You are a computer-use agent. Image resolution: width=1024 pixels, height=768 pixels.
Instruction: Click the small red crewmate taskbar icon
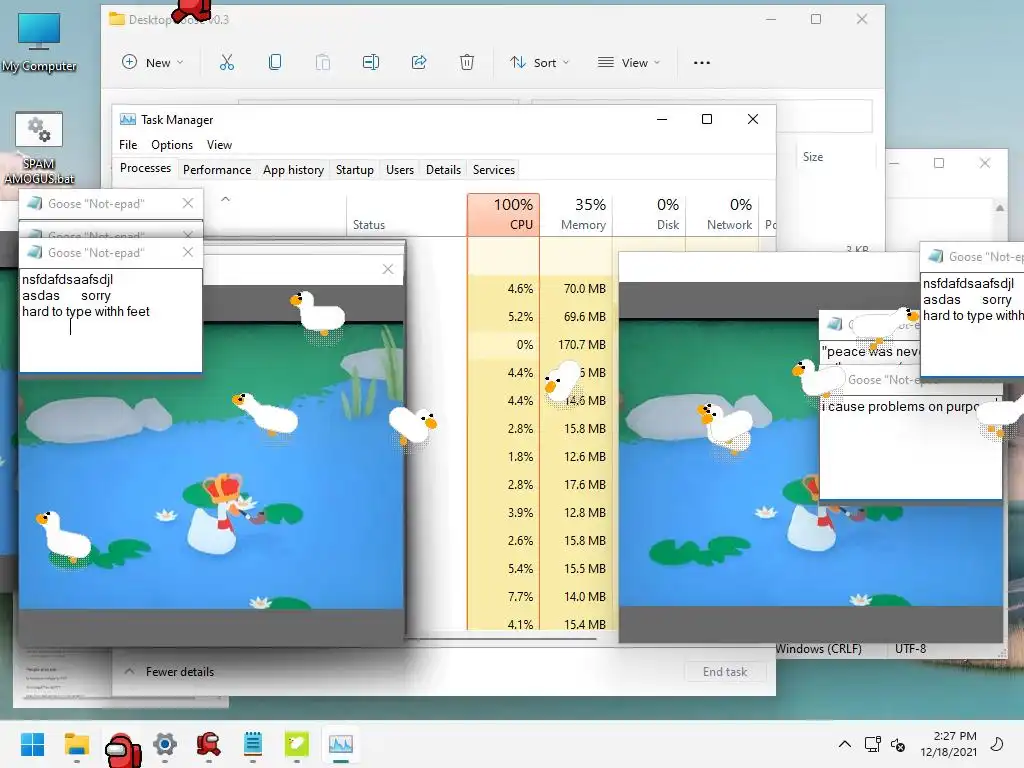pos(208,744)
